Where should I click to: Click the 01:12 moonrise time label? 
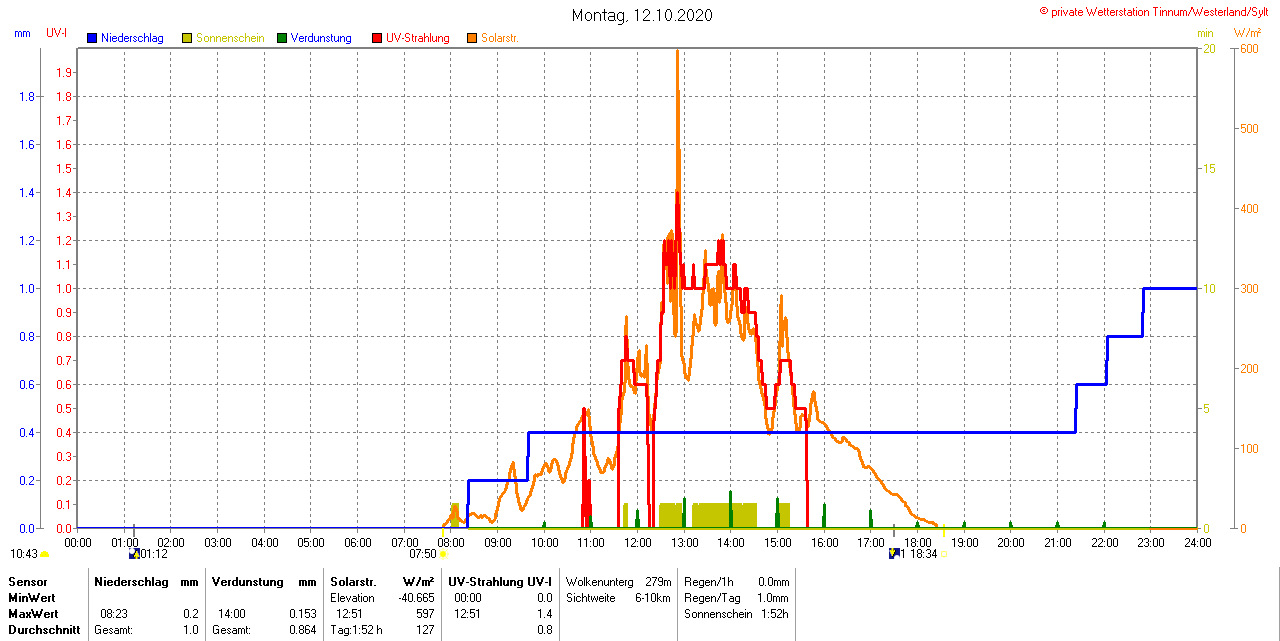coord(154,554)
